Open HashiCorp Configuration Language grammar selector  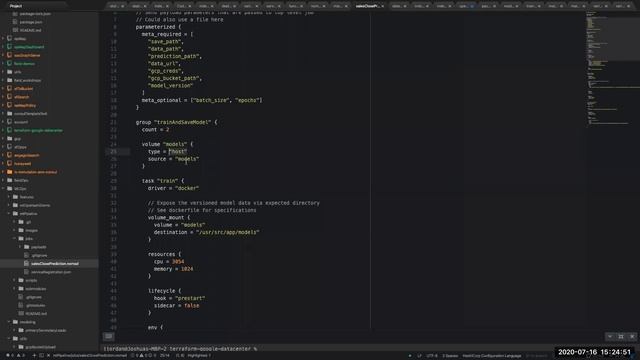click(491, 356)
